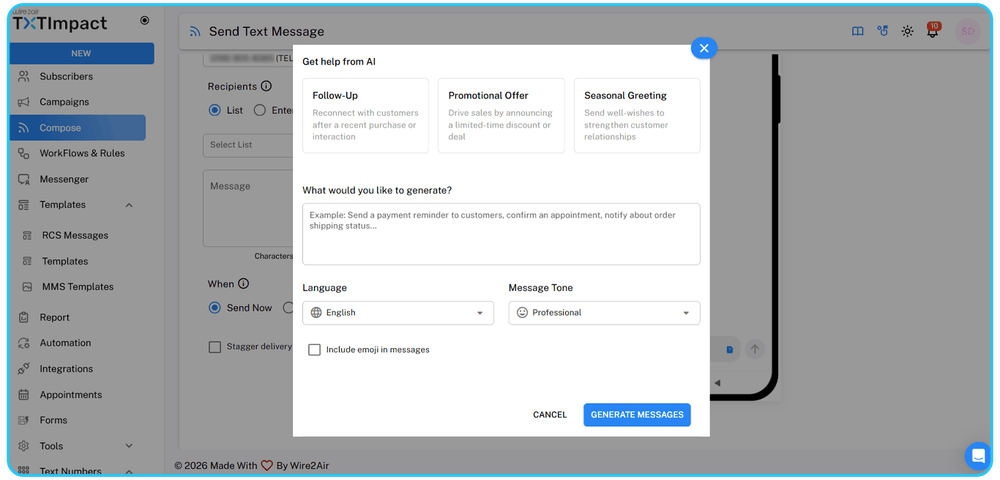Open the chat support bubble icon
Viewport: 1000px width, 480px height.
tap(978, 456)
